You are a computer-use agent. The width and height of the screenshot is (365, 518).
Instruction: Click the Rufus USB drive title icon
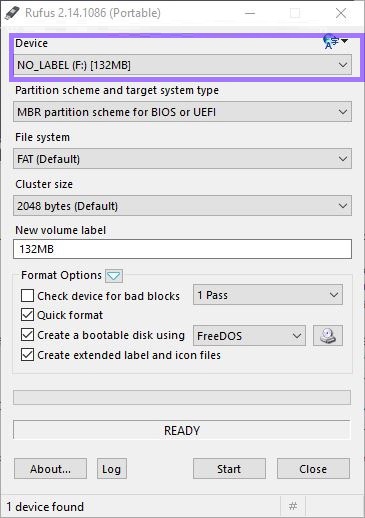[x=12, y=13]
